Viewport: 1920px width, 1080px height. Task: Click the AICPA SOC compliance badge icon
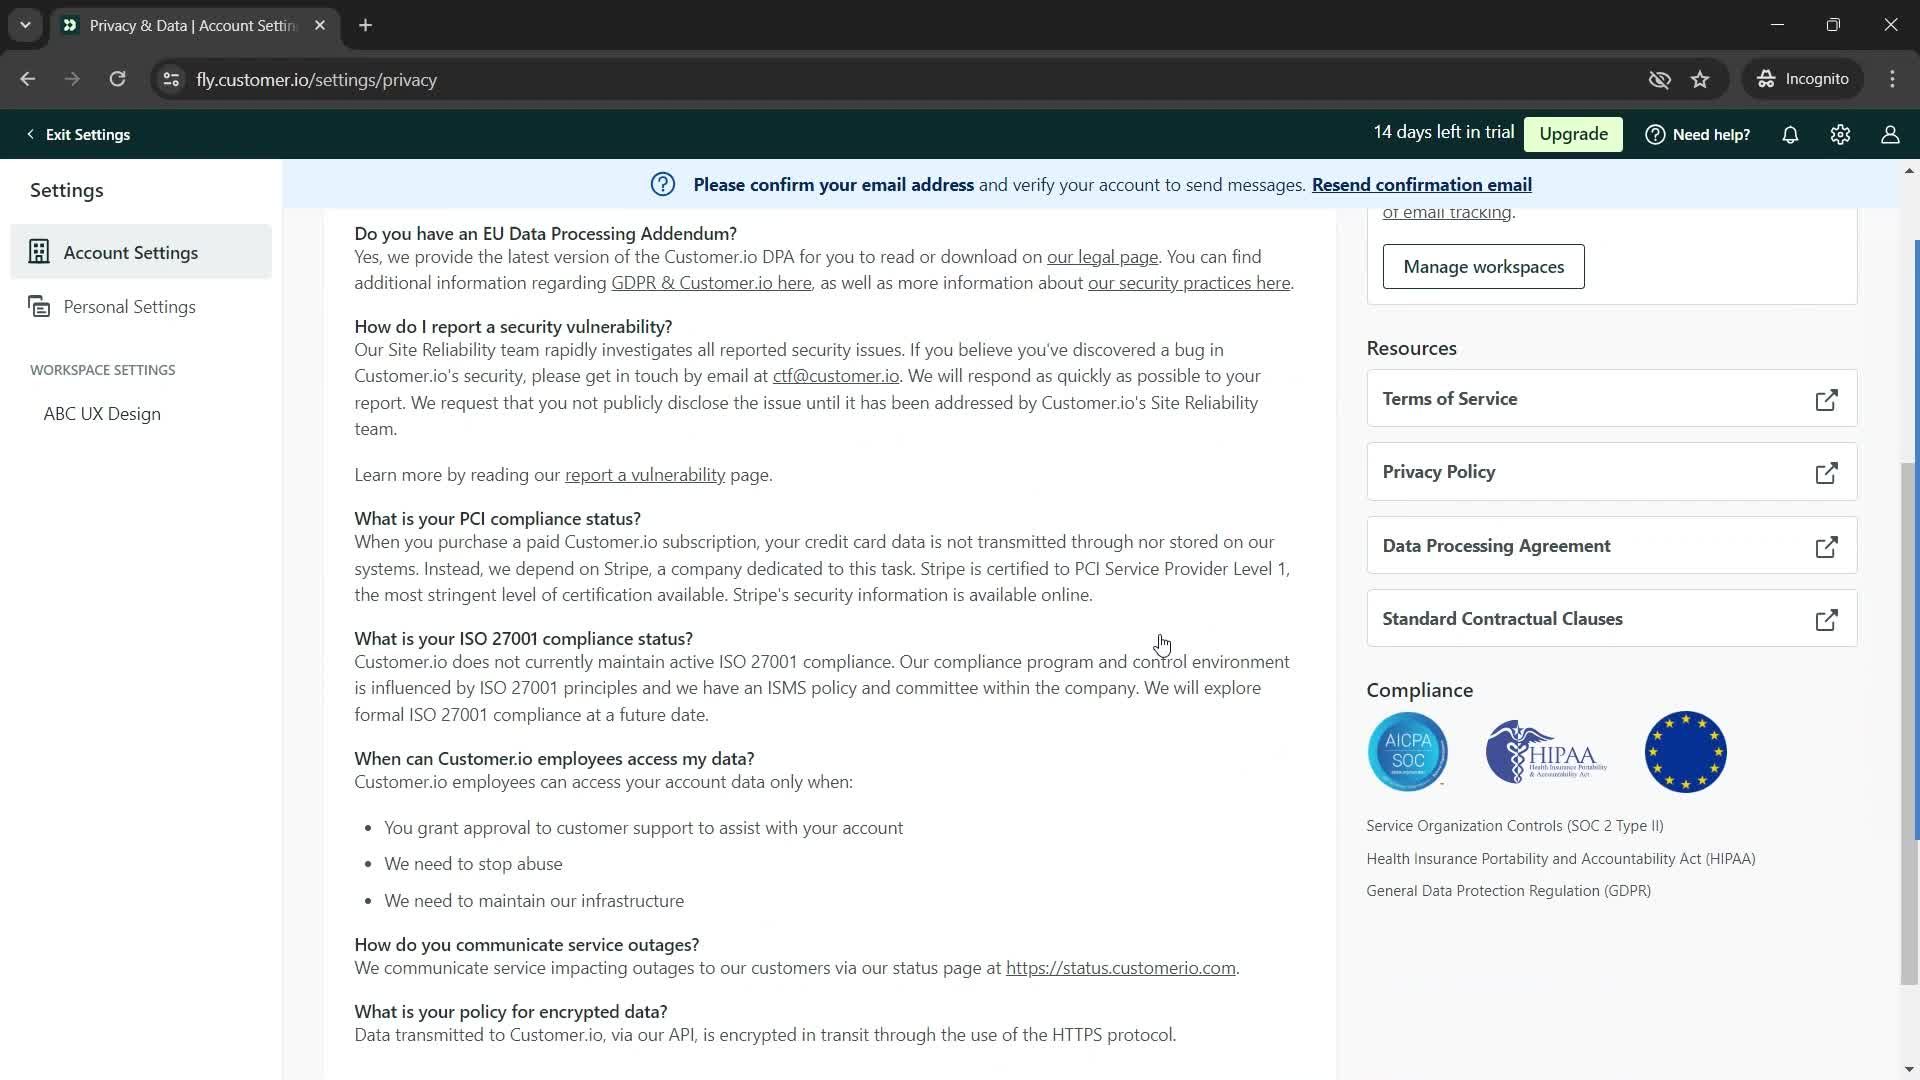1408,752
